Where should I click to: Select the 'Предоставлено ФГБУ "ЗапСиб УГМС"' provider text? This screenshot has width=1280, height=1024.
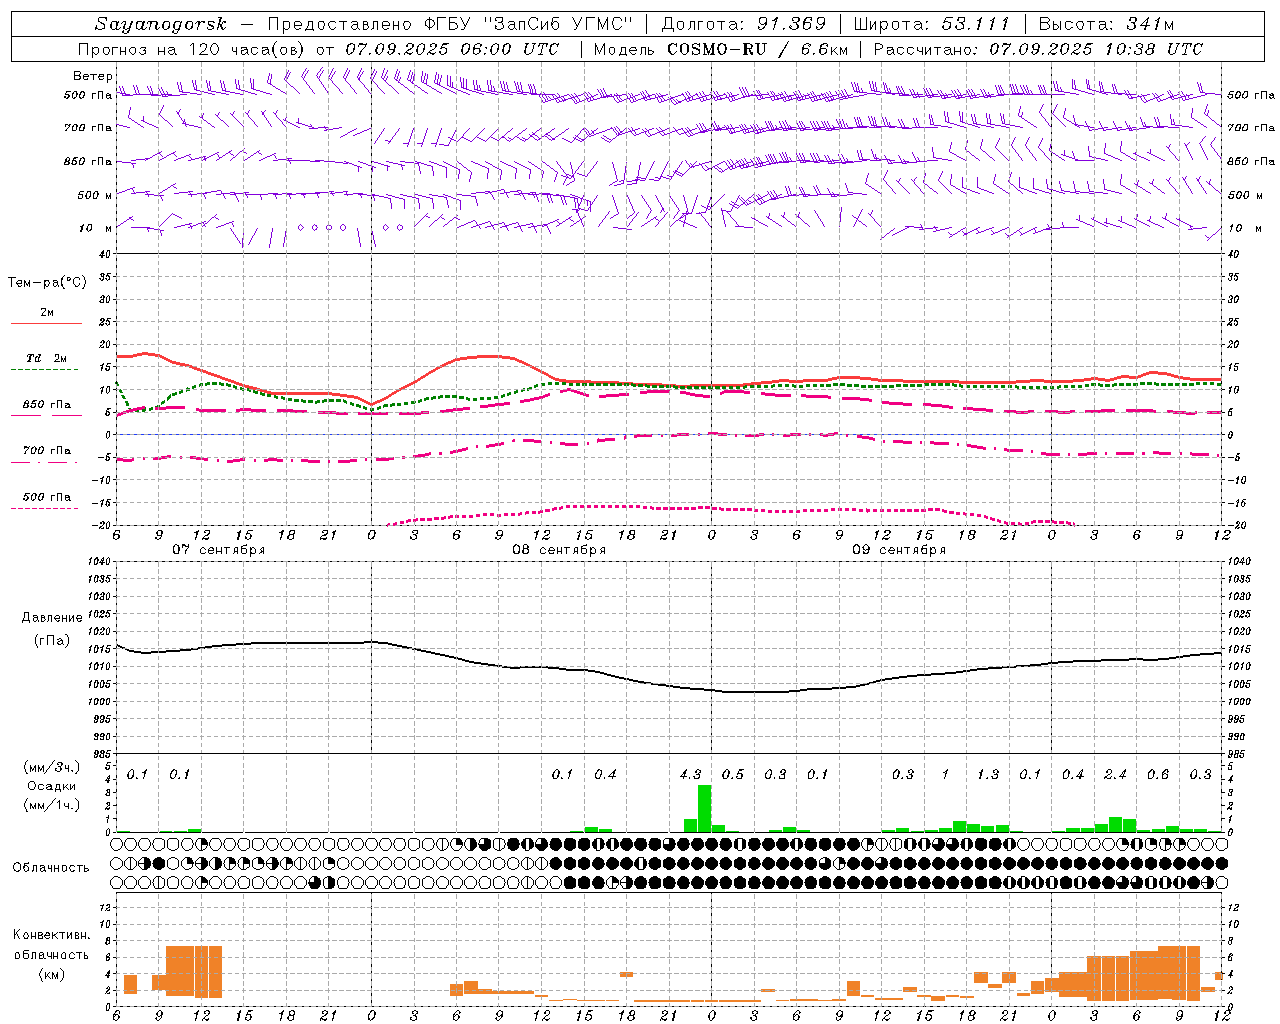point(450,24)
